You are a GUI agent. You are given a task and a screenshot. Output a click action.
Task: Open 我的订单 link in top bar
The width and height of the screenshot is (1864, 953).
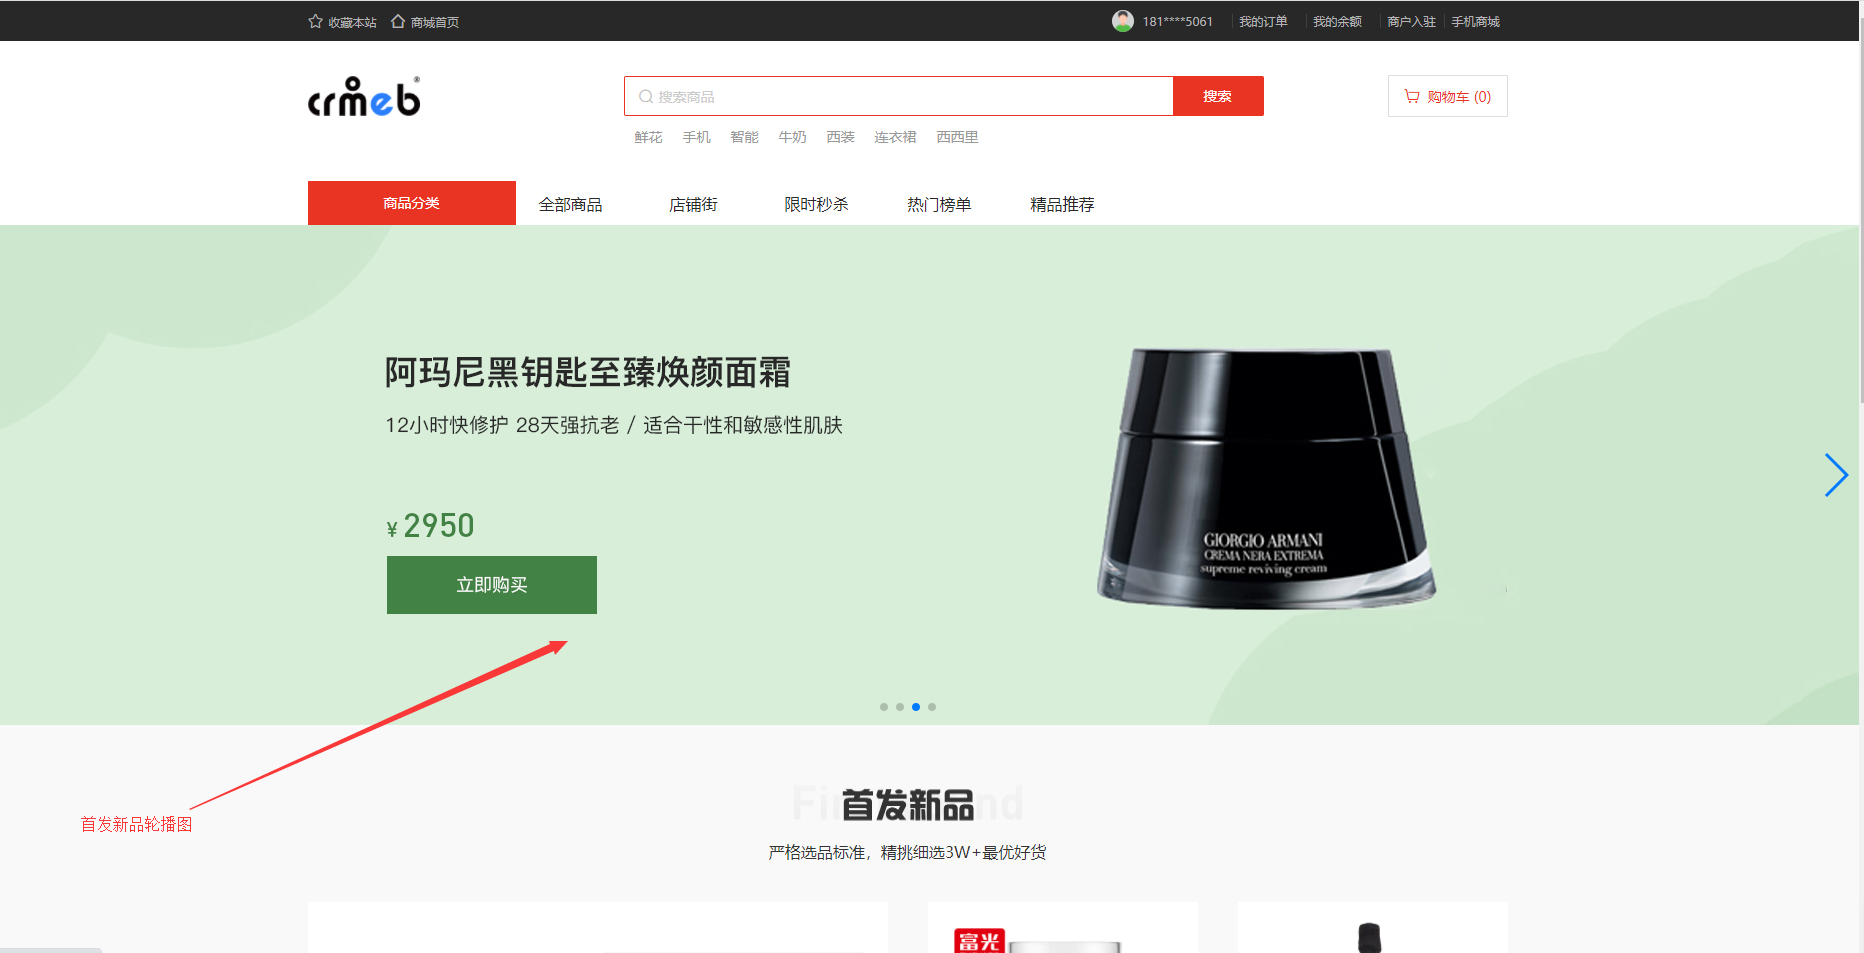pos(1263,21)
